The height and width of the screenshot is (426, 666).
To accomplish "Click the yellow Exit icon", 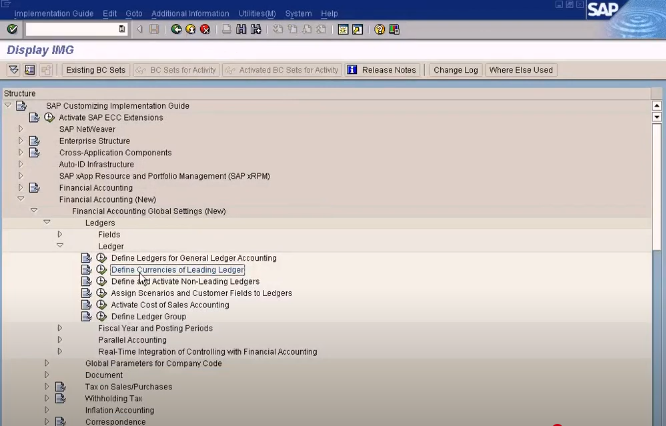I will 191,29.
